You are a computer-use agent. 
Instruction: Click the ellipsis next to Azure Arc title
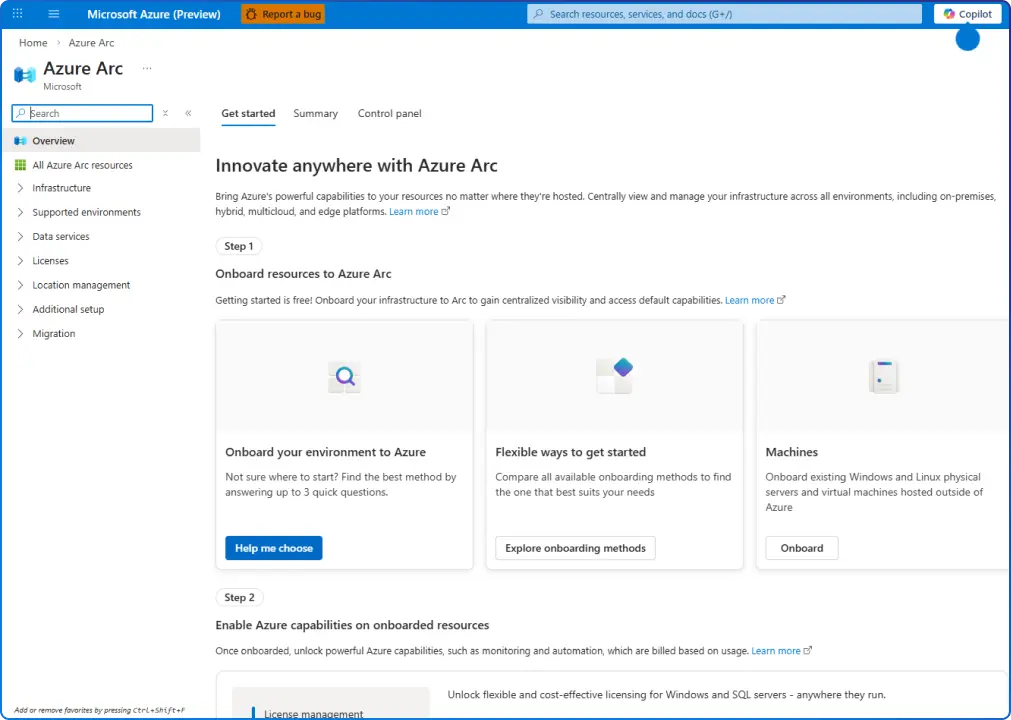click(x=146, y=68)
